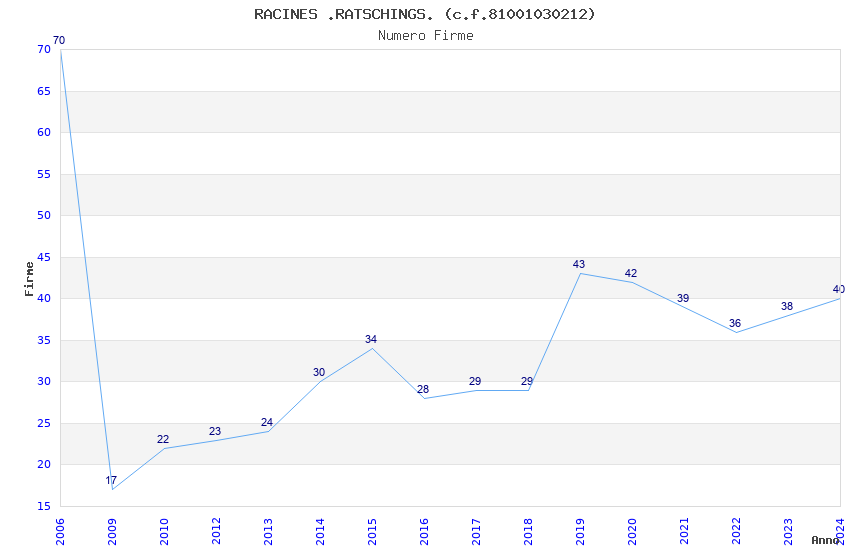
Task: Click the y-axis tick label 50
Action: (44, 216)
